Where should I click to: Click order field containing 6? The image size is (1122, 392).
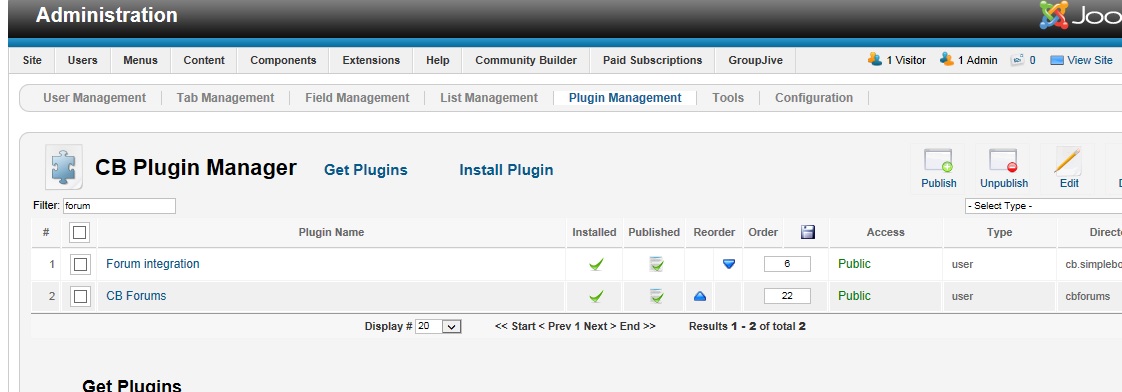pyautogui.click(x=787, y=264)
